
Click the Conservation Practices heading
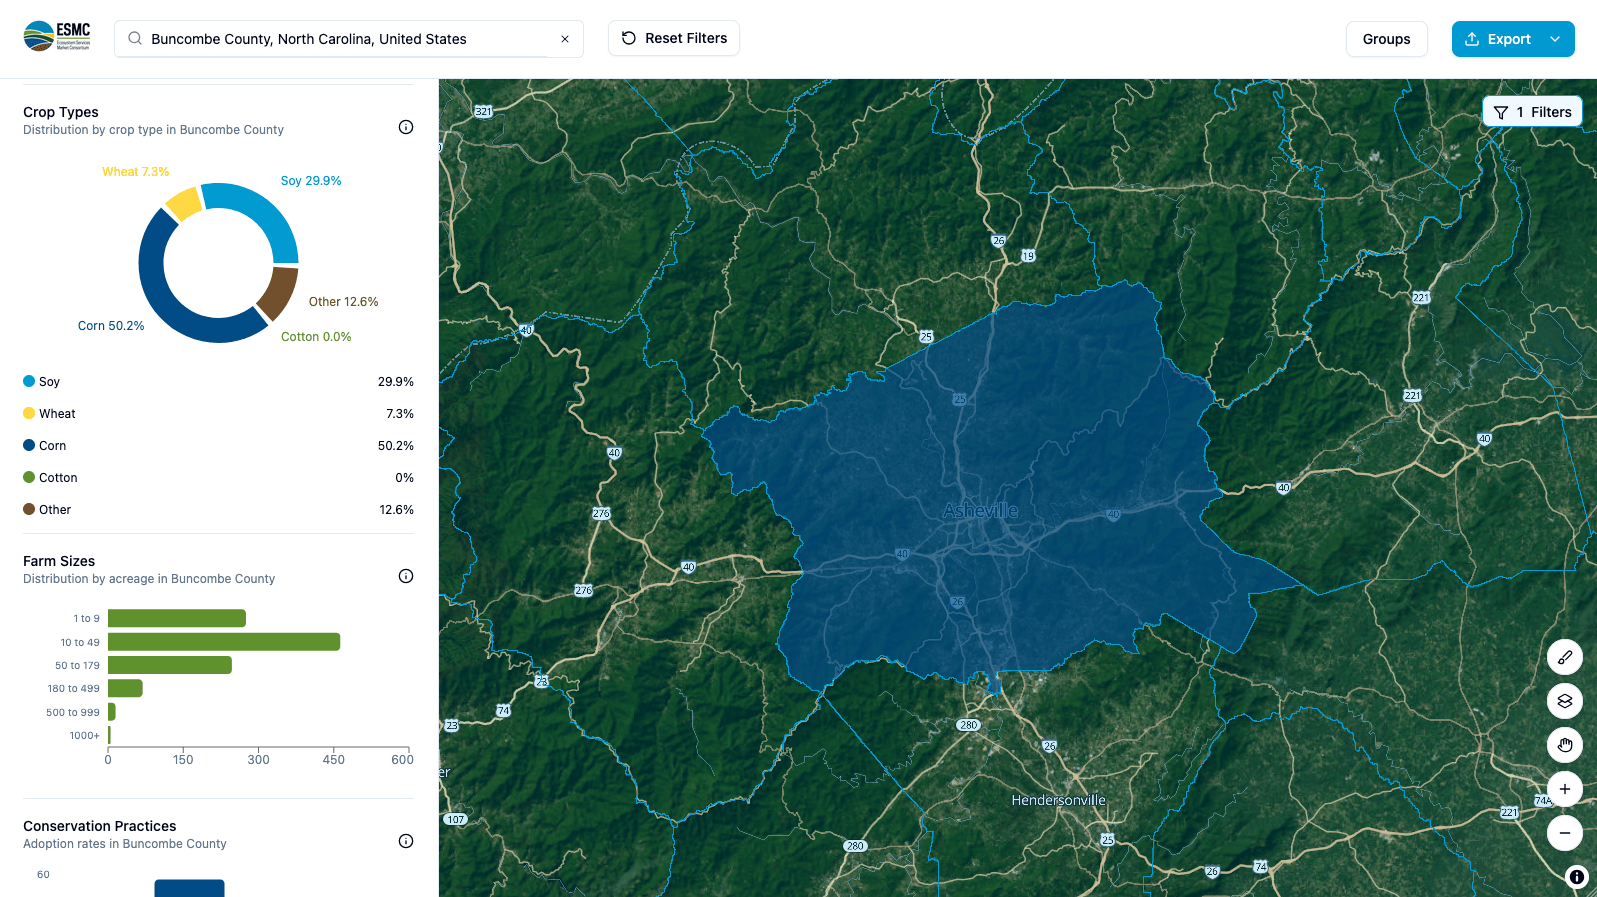pyautogui.click(x=100, y=826)
